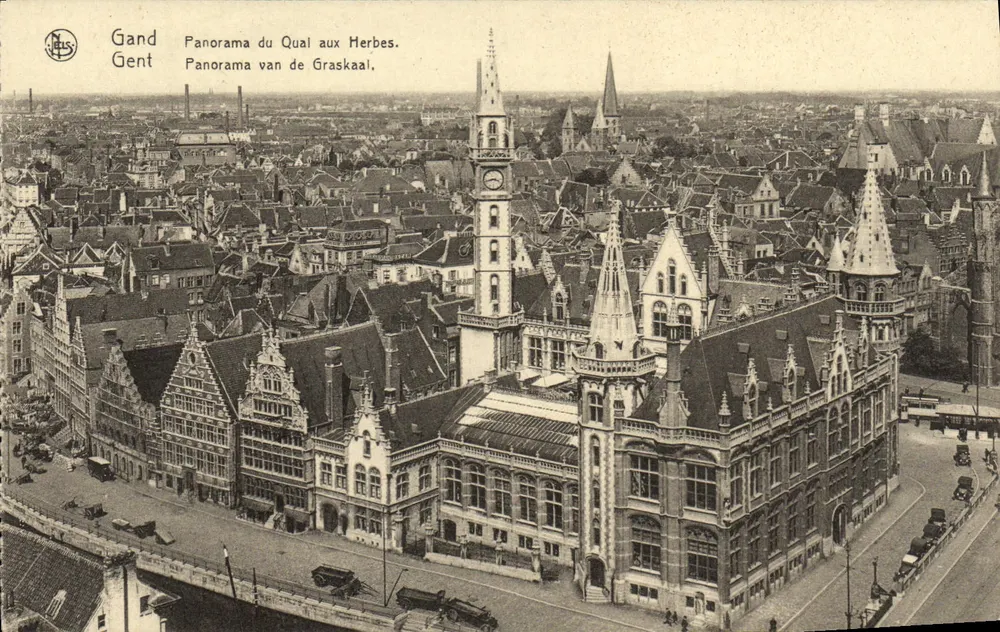
Task: Click caption "Panorama van de Graskaal."
Action: (x=279, y=64)
